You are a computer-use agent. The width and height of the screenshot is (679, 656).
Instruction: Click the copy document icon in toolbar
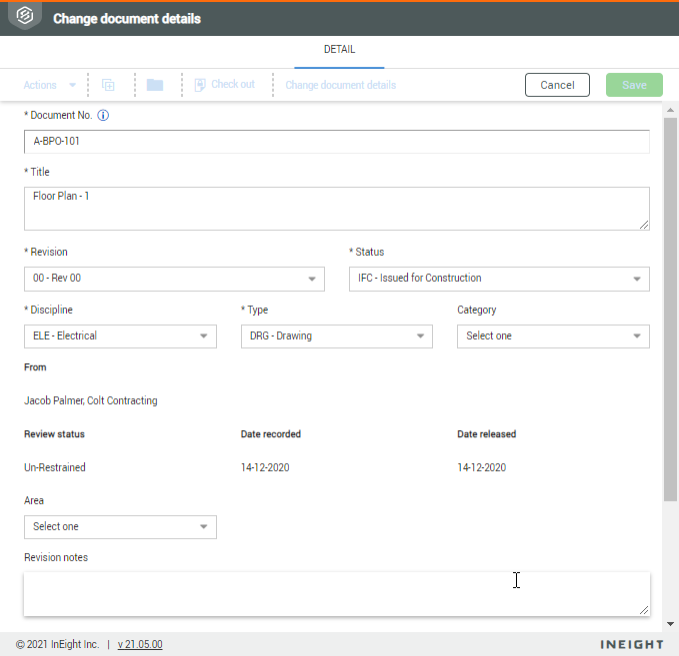109,85
